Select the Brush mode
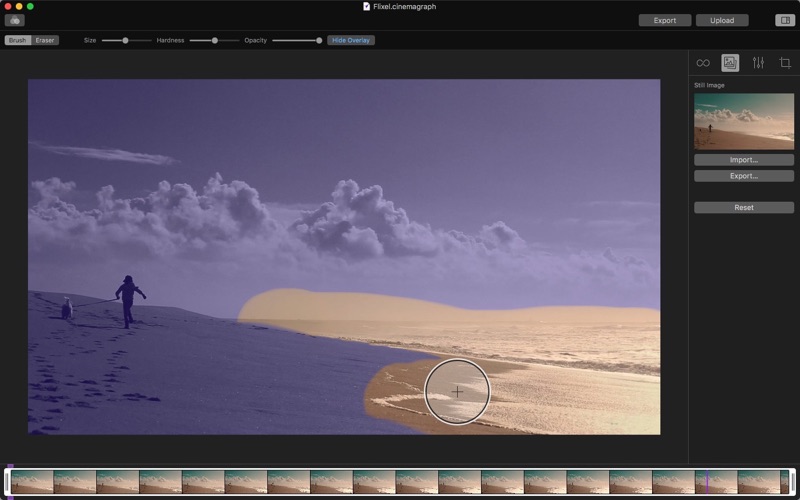Image resolution: width=800 pixels, height=500 pixels. pyautogui.click(x=18, y=40)
